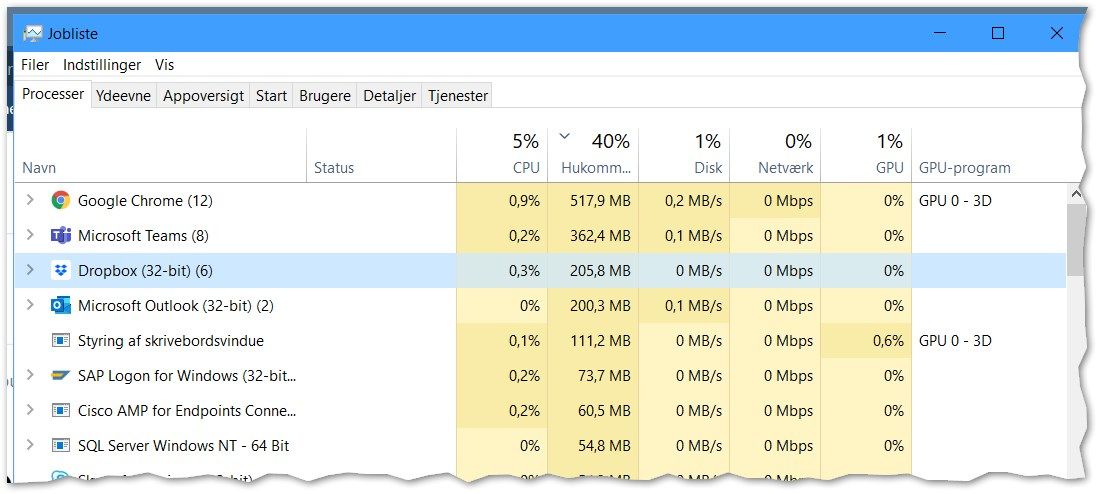Click the Jobliste title bar icon
The width and height of the screenshot is (1099, 494).
point(33,33)
